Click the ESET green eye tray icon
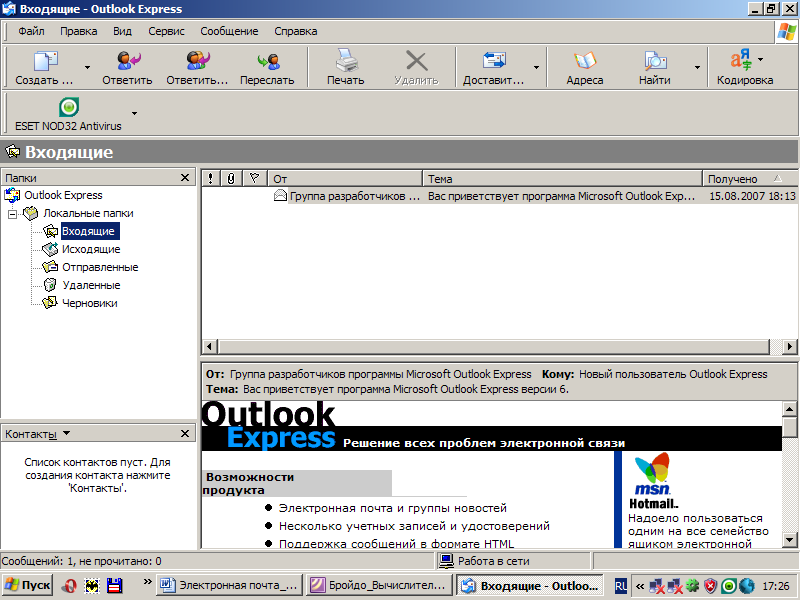This screenshot has height=600, width=800. tap(729, 586)
